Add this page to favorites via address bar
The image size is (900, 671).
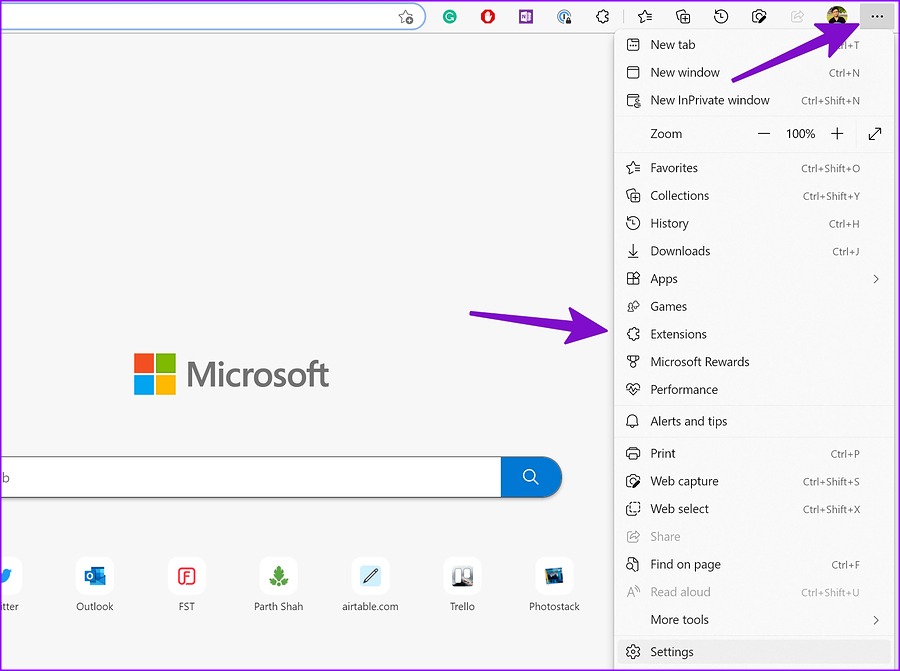click(x=406, y=16)
